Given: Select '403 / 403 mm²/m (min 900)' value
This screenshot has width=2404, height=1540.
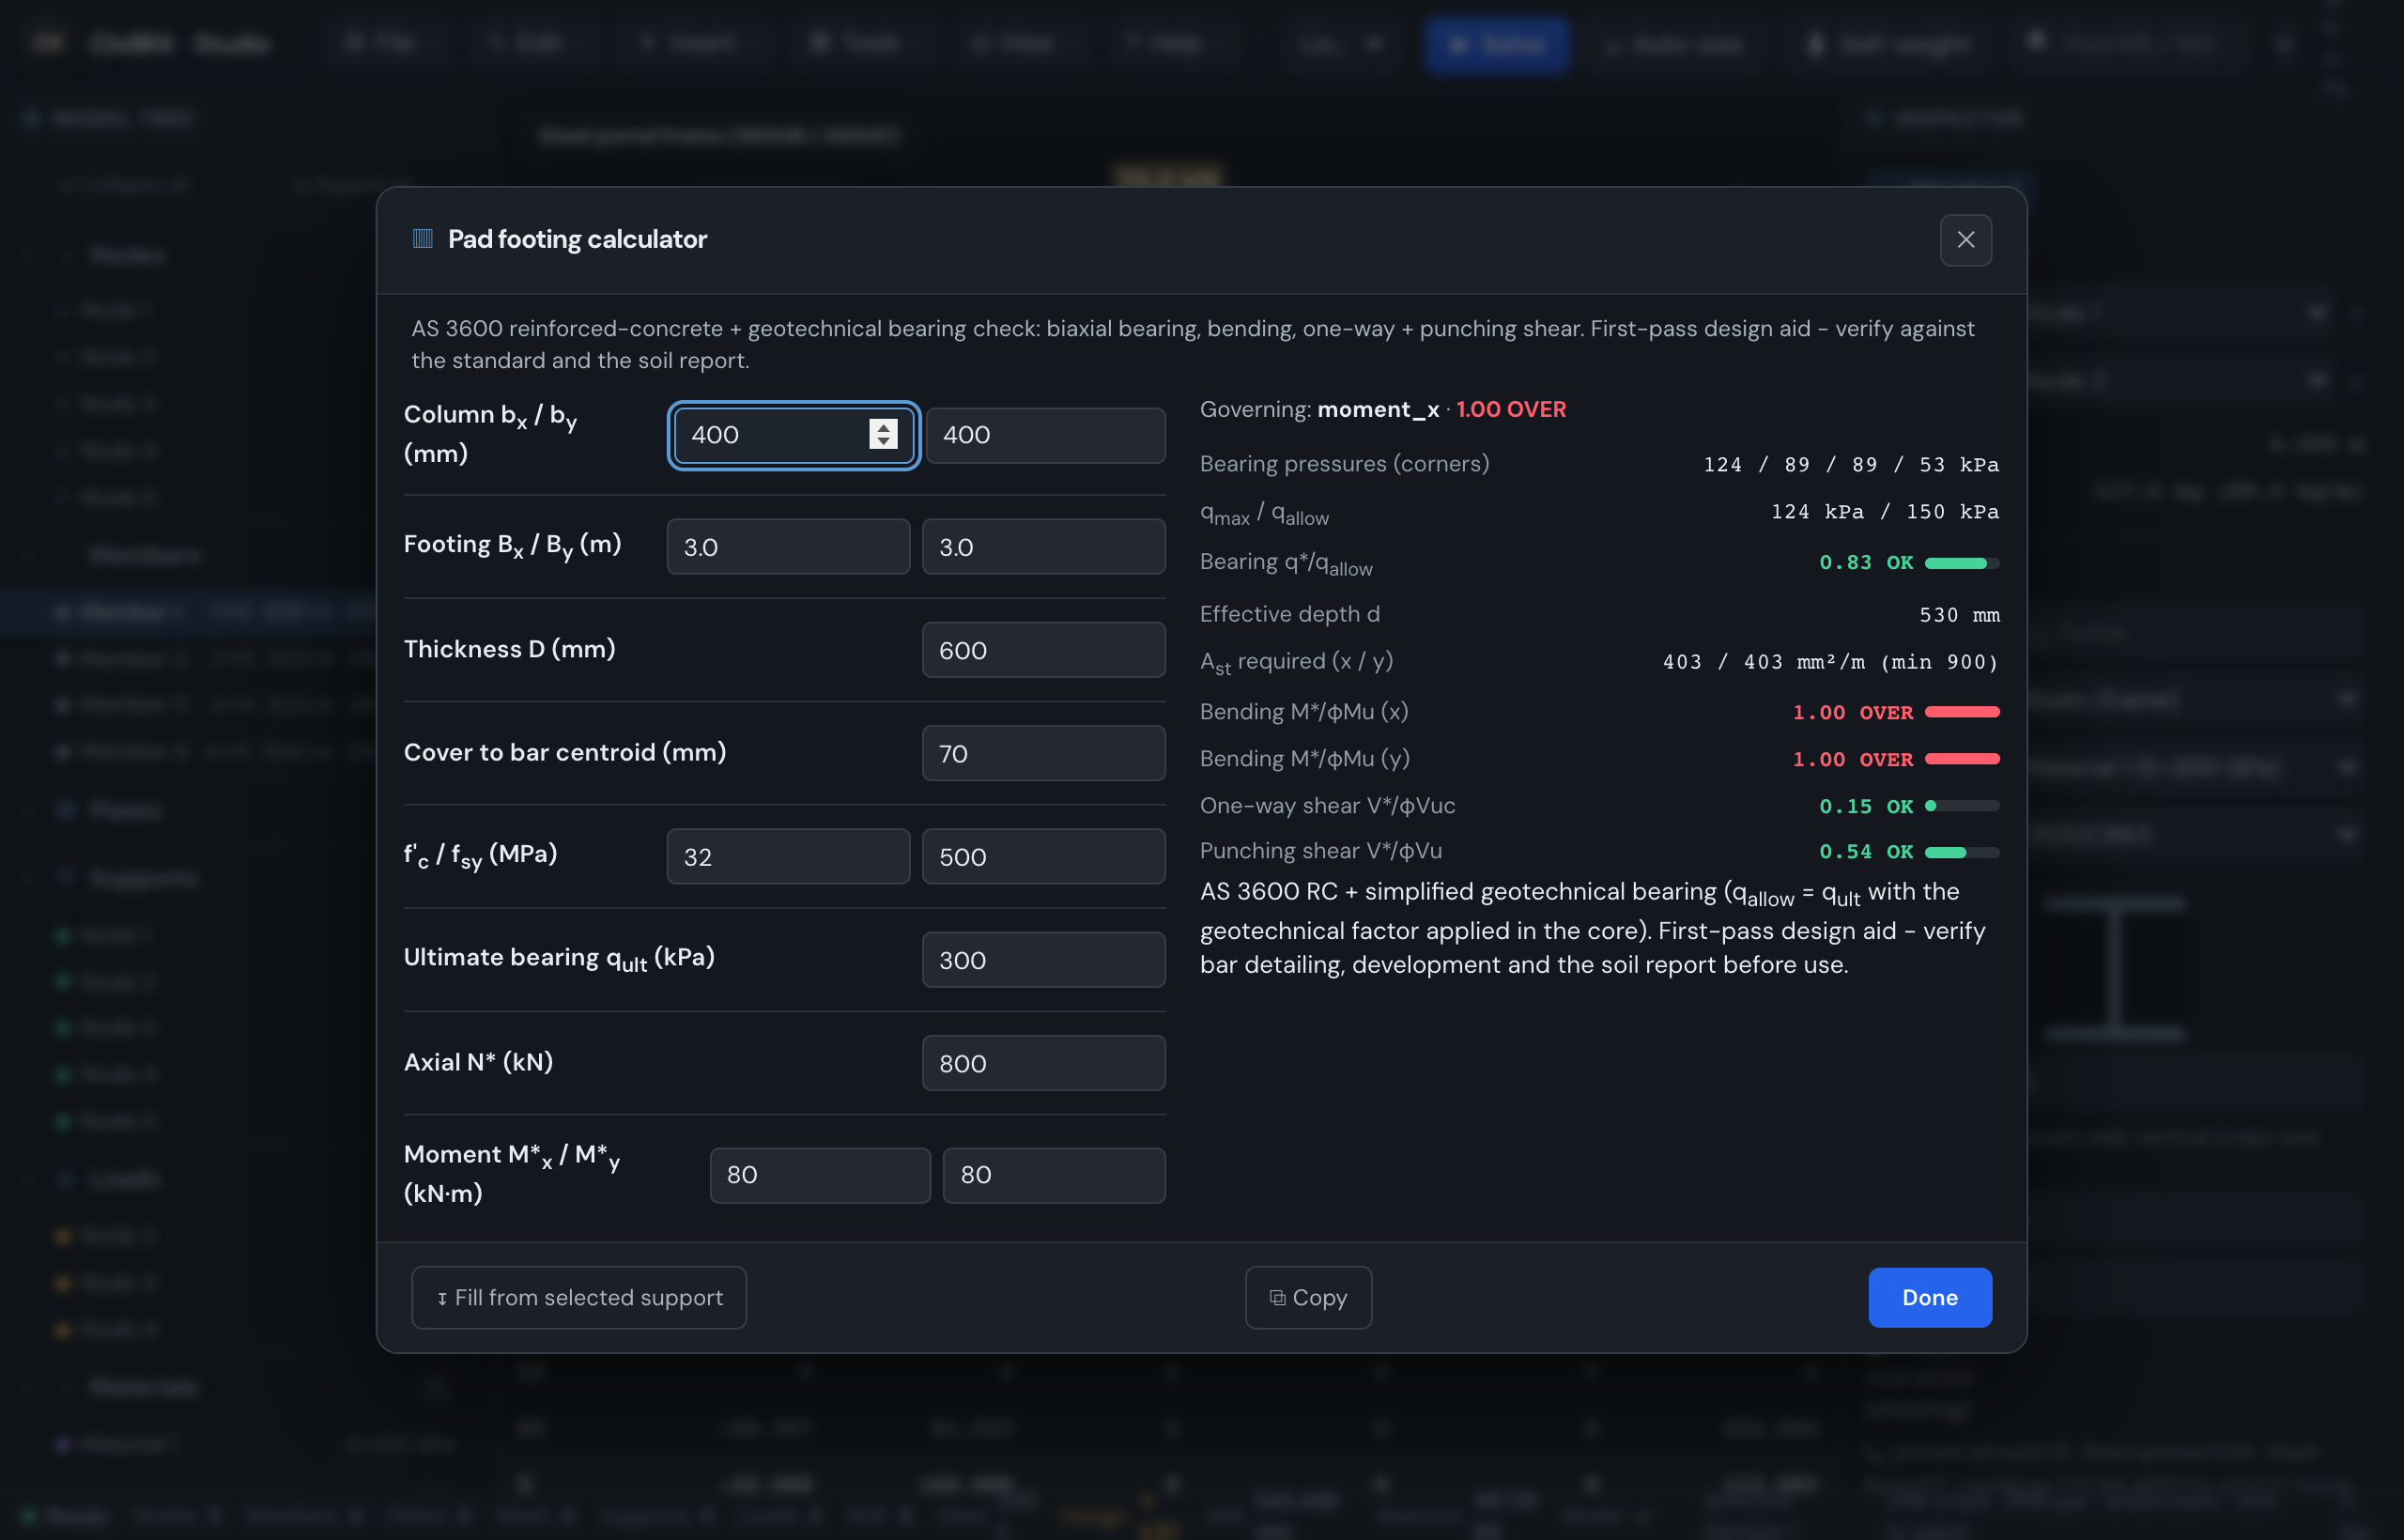Looking at the screenshot, I should (x=1830, y=662).
